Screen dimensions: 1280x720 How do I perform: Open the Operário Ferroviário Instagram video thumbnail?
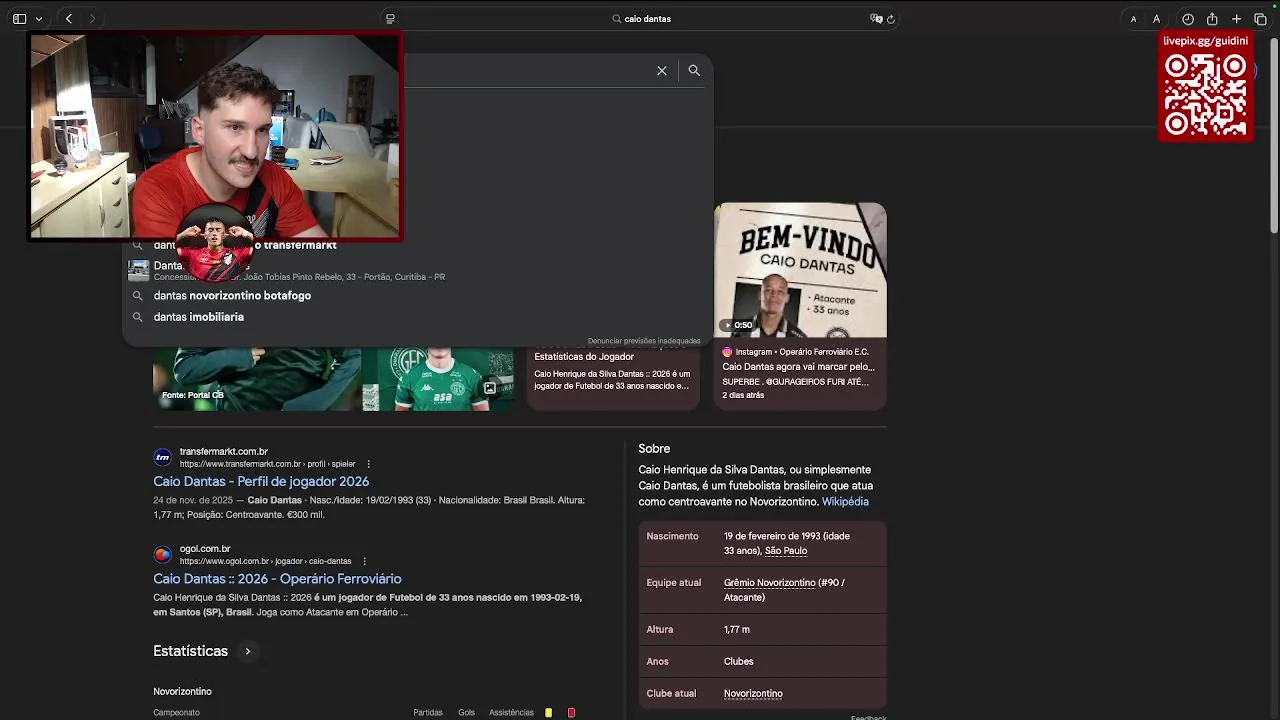click(800, 270)
